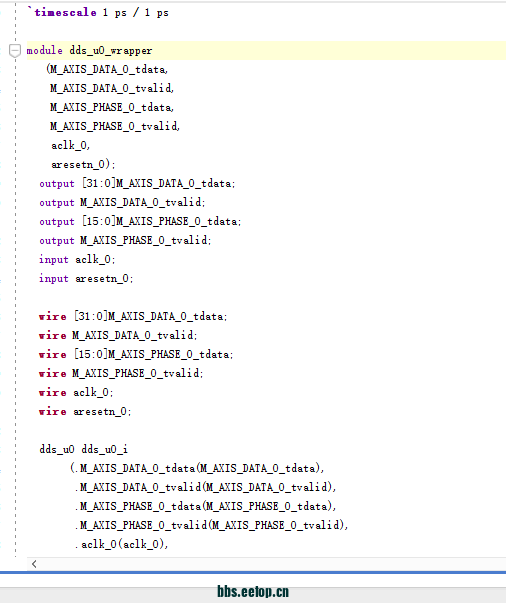Click output [15:0]M_AXIS_PHASE_0_tdata declaration

(140, 222)
